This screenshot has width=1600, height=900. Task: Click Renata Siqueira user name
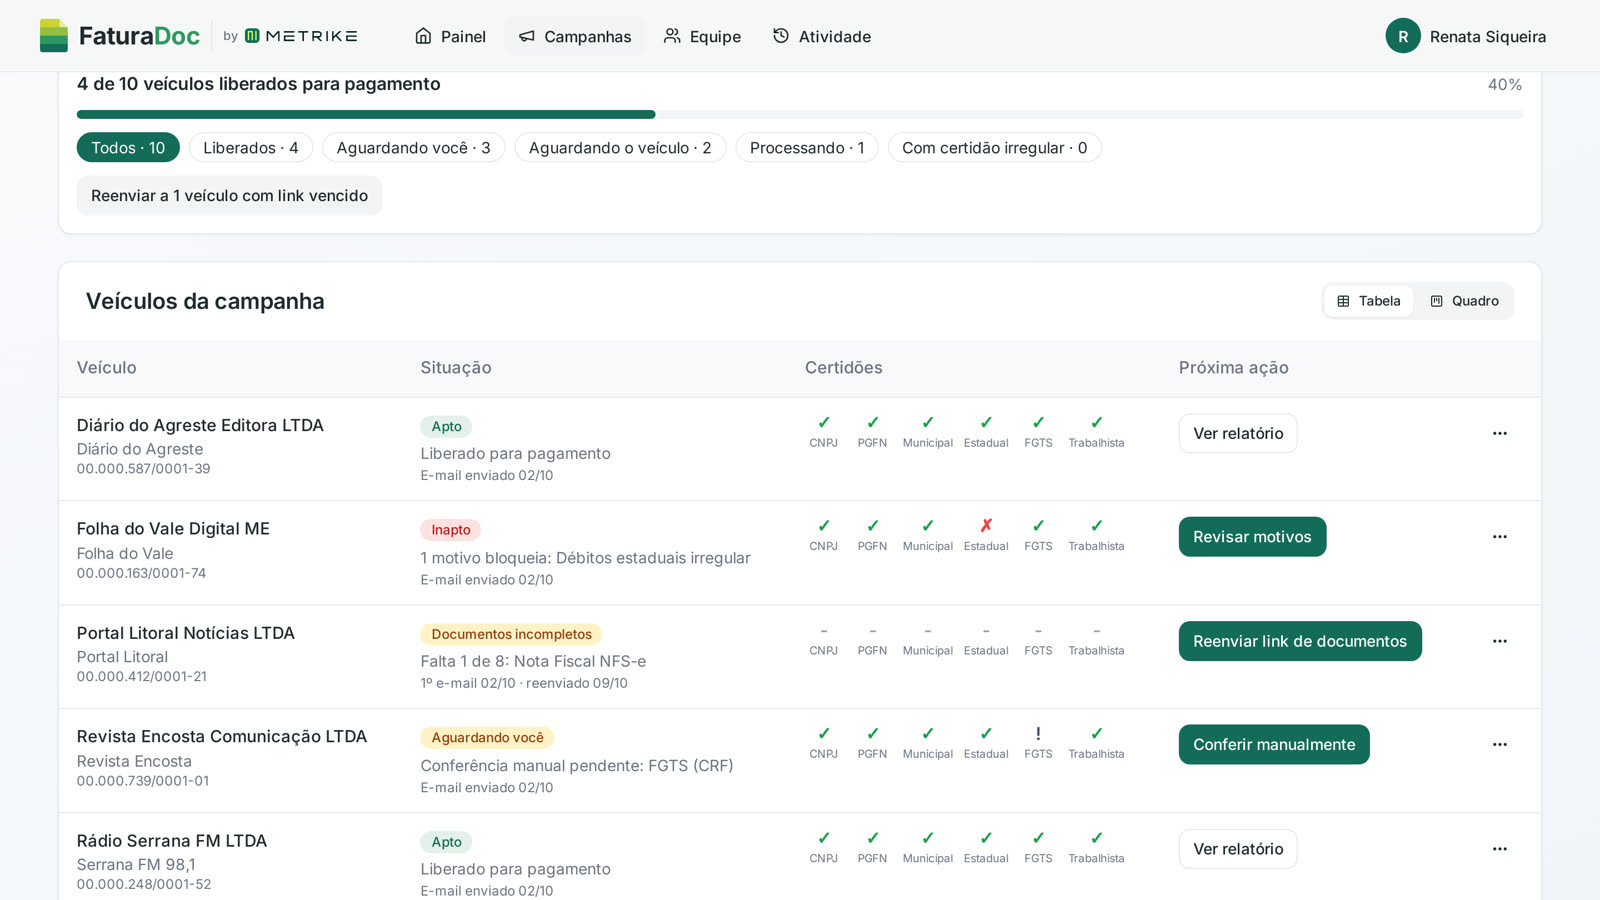[1488, 36]
